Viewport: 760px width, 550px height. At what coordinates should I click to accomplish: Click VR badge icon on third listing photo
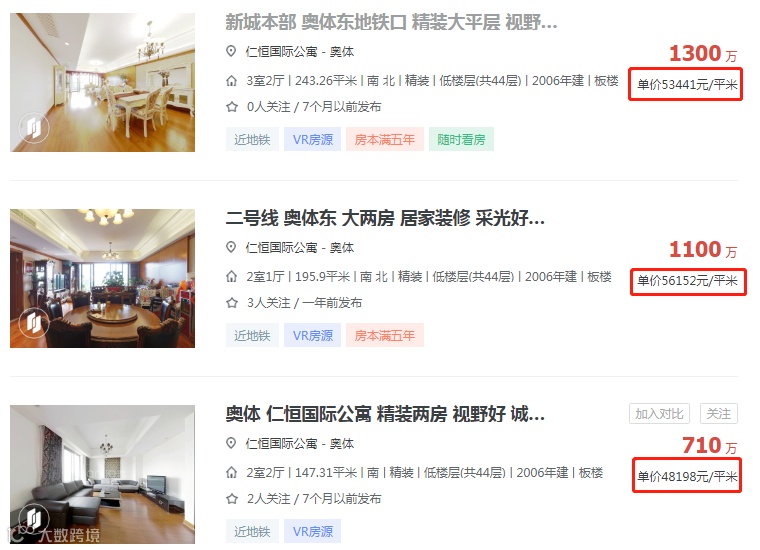(x=34, y=519)
